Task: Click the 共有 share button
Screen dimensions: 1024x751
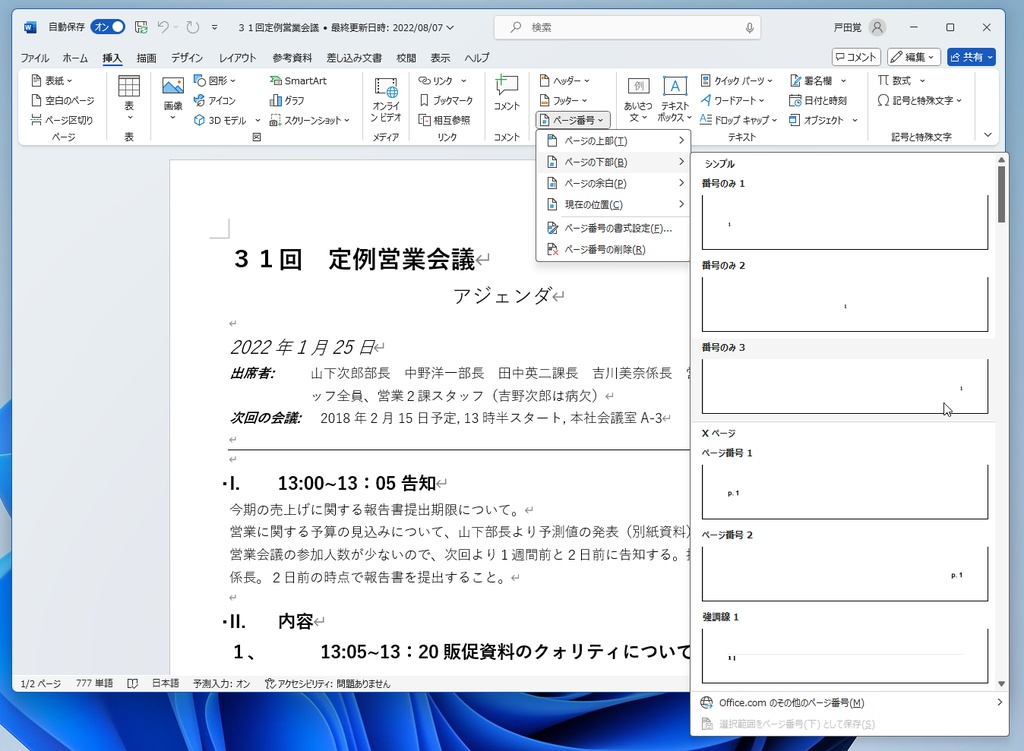Action: 967,57
